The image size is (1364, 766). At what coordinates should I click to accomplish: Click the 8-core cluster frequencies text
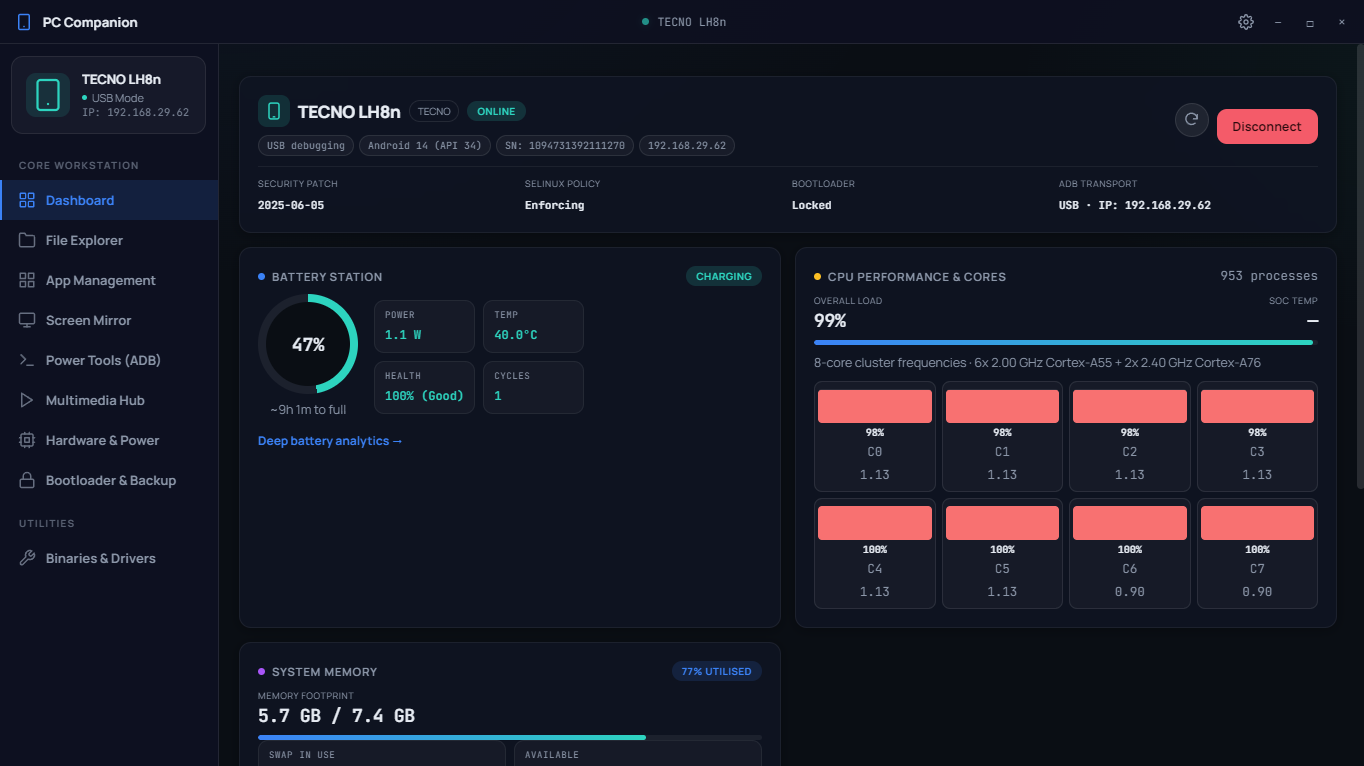(1037, 363)
